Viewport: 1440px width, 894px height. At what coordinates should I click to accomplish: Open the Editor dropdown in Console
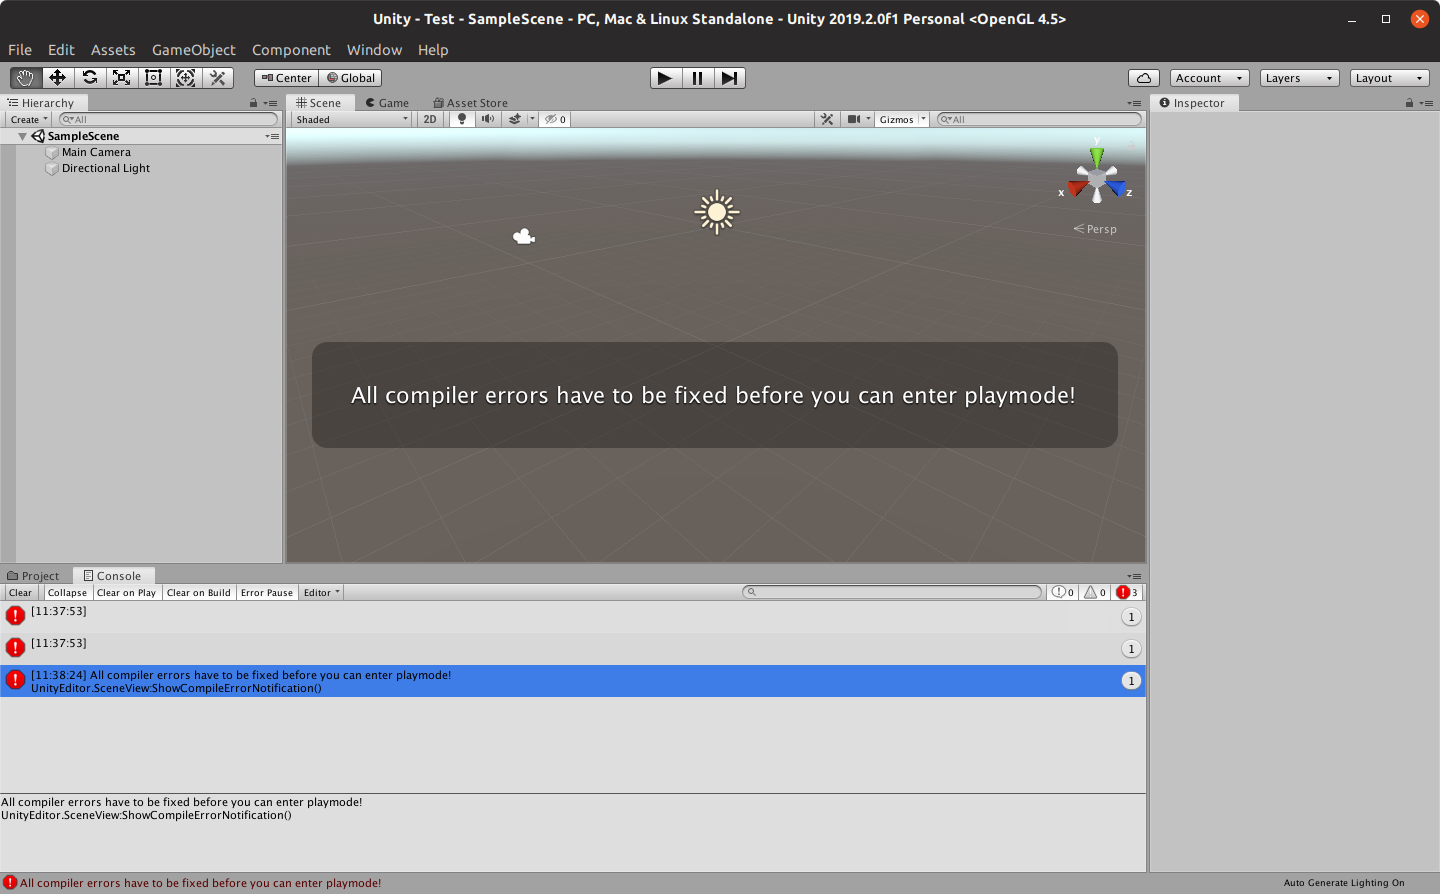click(321, 593)
